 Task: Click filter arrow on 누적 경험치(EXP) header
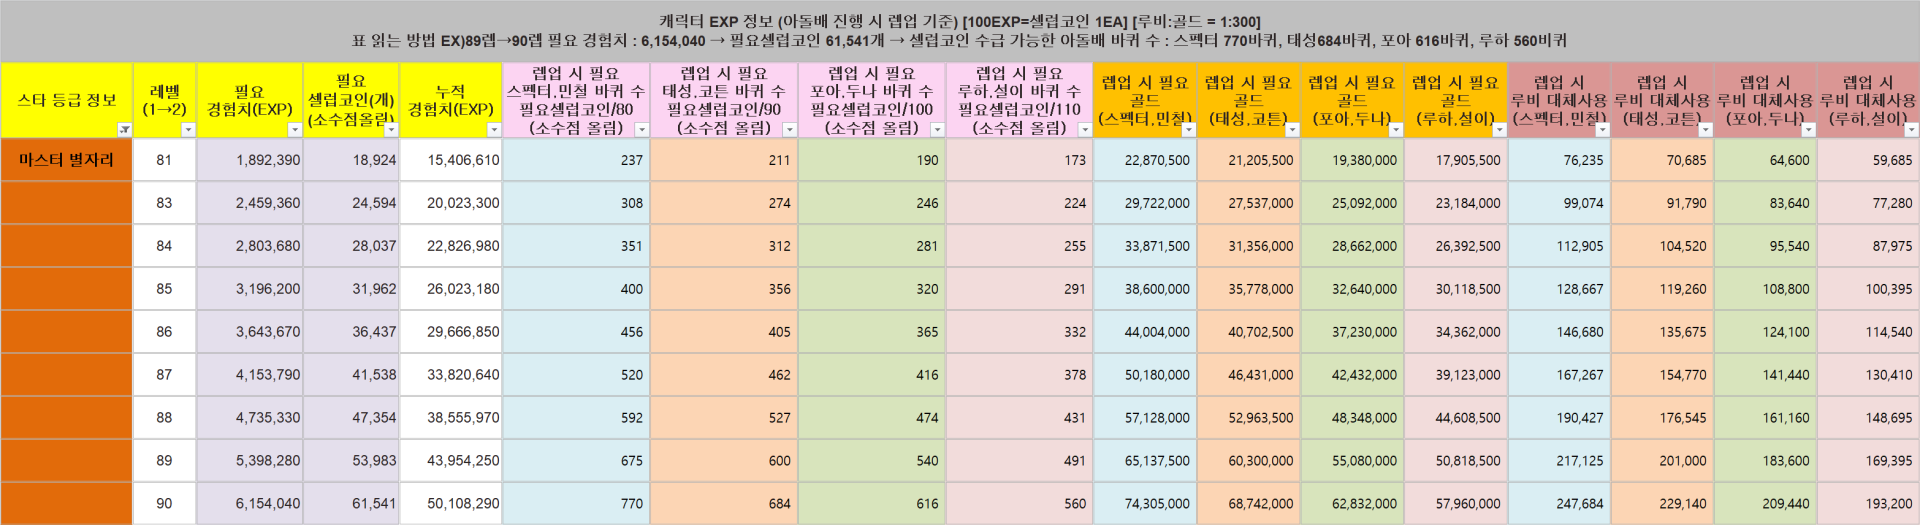pyautogui.click(x=493, y=130)
